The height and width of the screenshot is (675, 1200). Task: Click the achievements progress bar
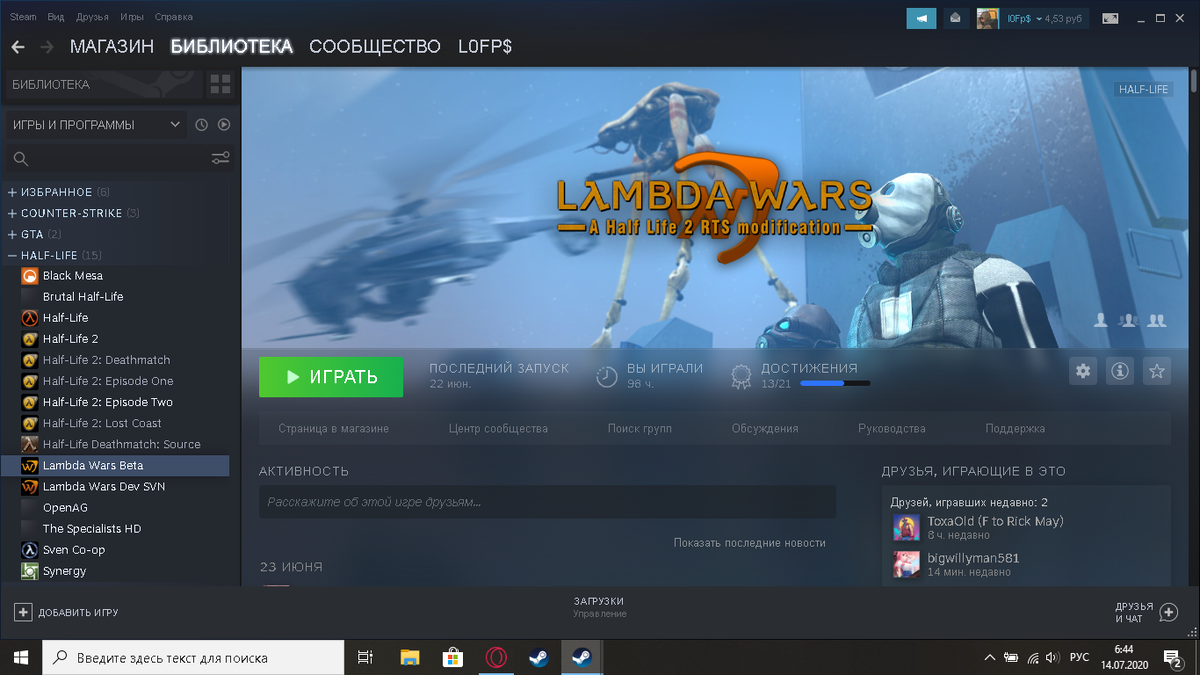[x=835, y=383]
